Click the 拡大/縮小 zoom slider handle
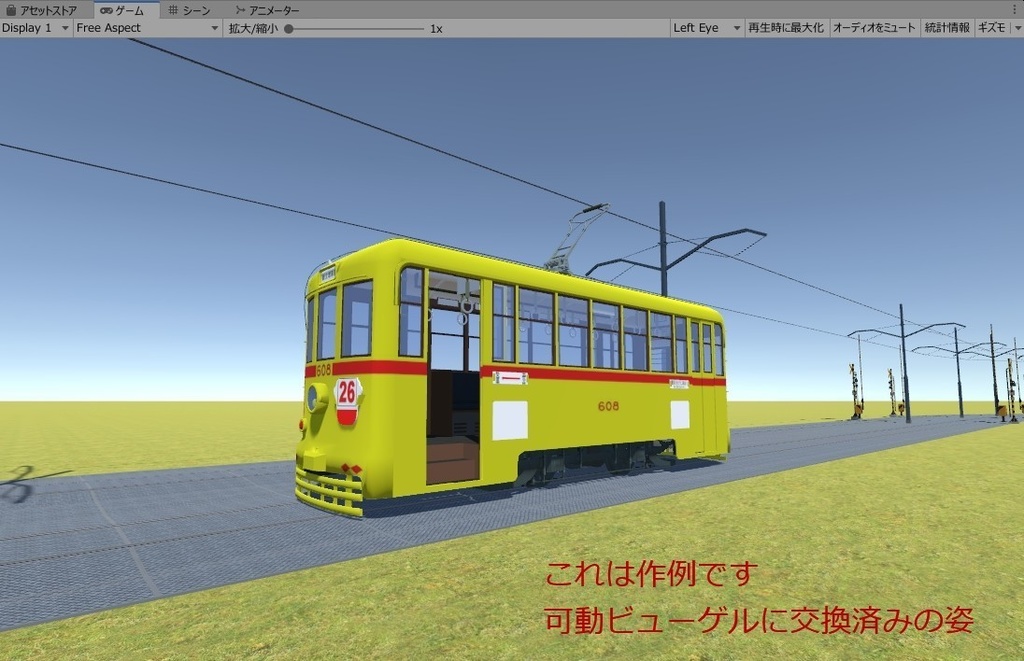 click(289, 28)
